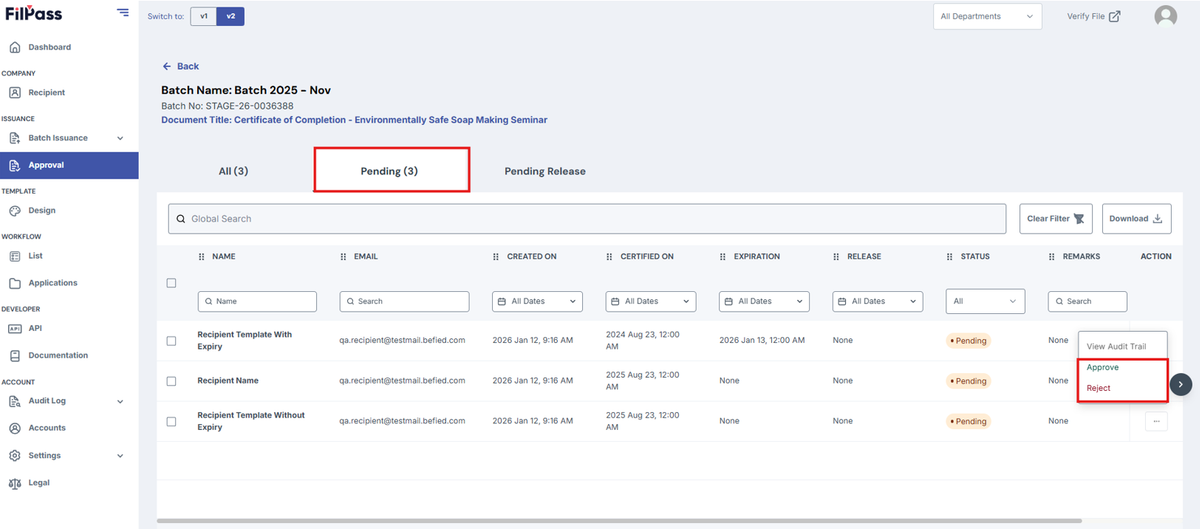The image size is (1200, 529).
Task: Click the EXPIRATION column drag handle
Action: (723, 257)
